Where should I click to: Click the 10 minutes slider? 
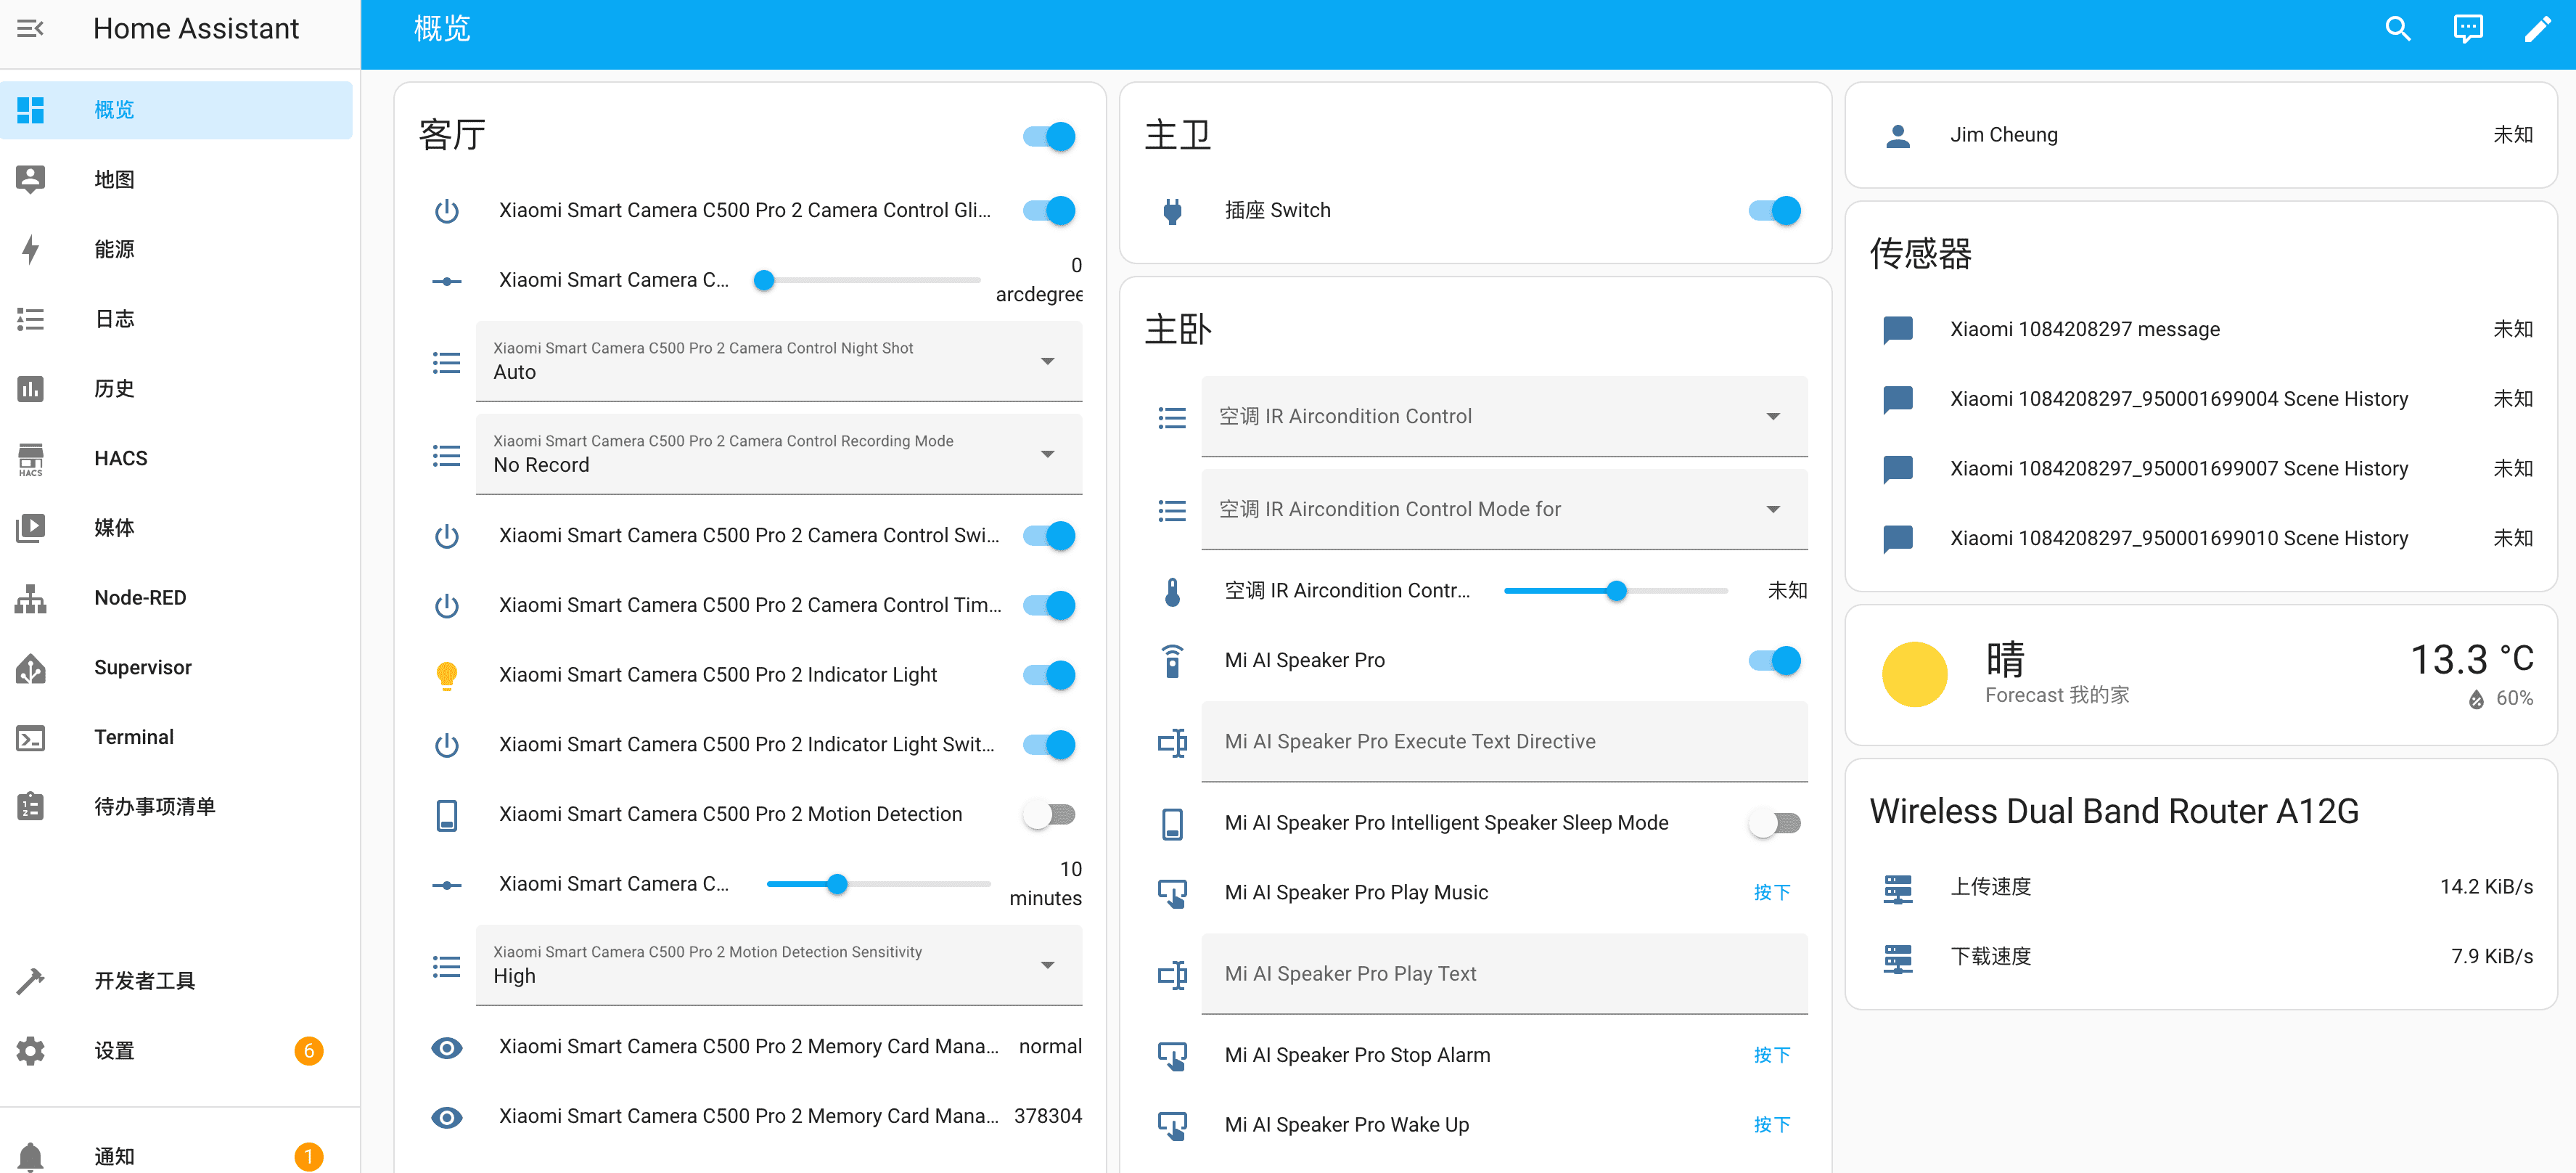(878, 885)
